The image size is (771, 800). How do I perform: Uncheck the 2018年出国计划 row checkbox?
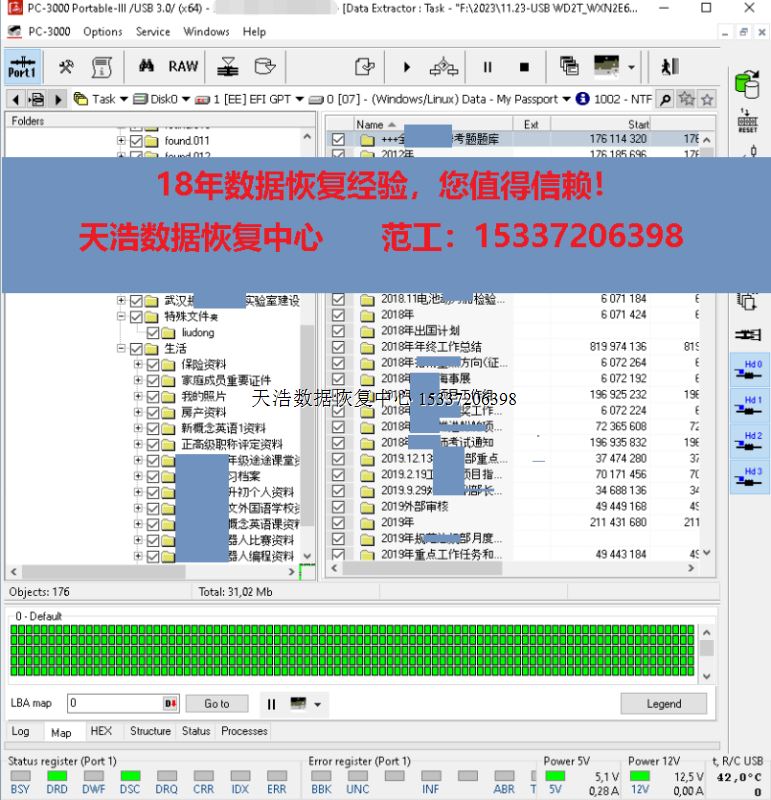click(339, 331)
